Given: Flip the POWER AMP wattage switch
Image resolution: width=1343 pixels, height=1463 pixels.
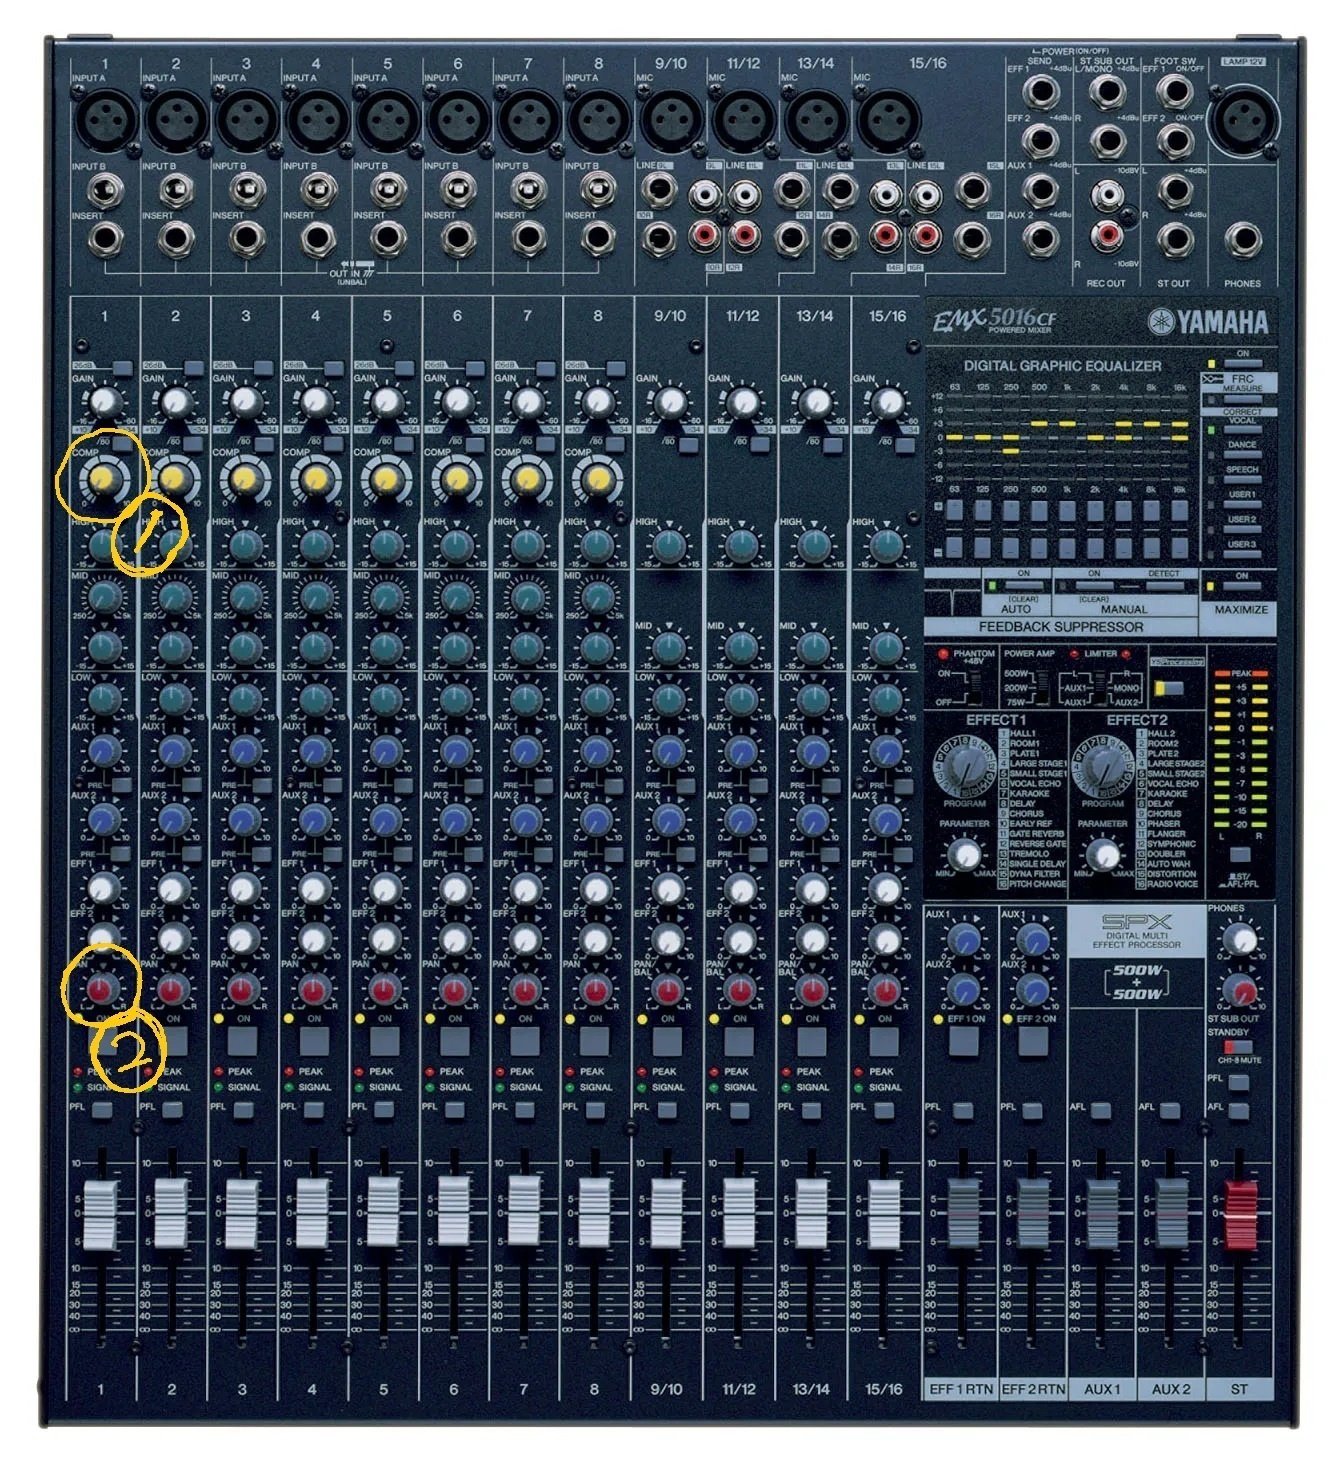Looking at the screenshot, I should (1044, 687).
